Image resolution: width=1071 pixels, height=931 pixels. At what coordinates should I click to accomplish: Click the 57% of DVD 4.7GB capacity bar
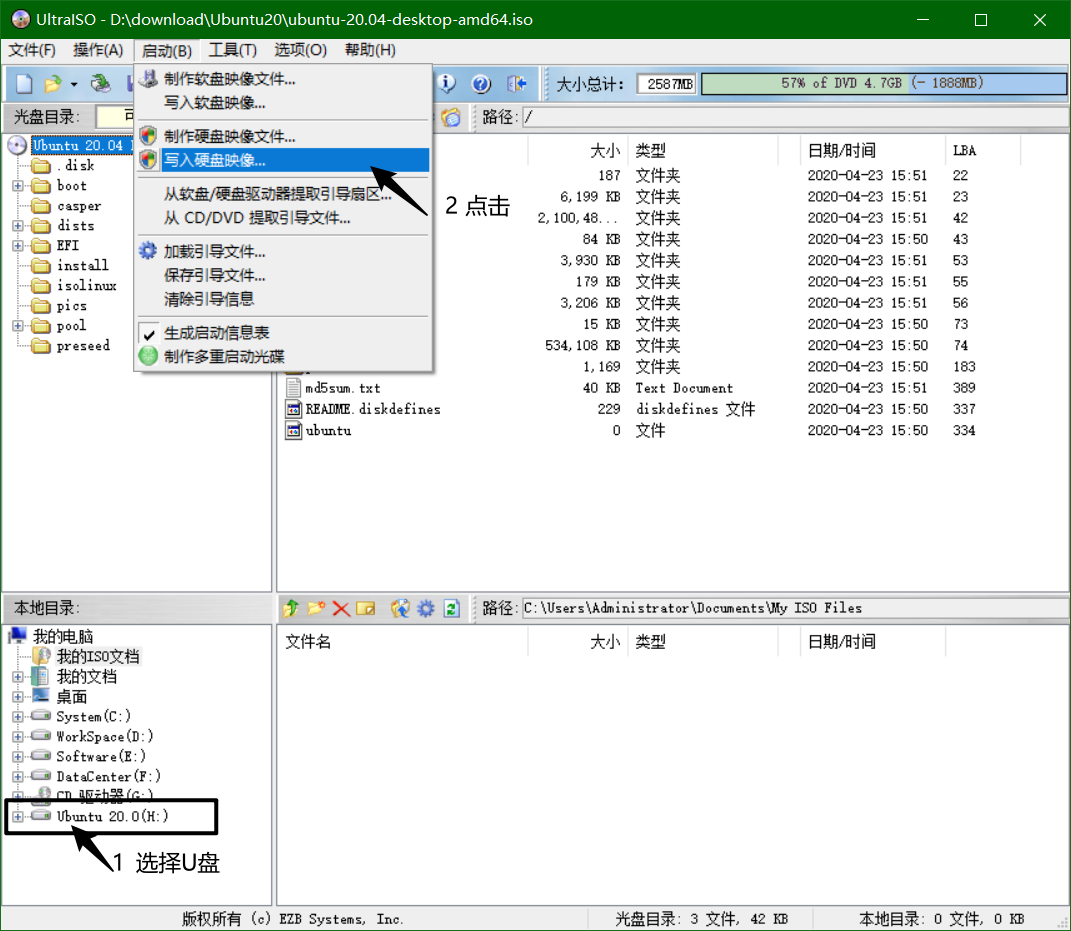(x=883, y=83)
